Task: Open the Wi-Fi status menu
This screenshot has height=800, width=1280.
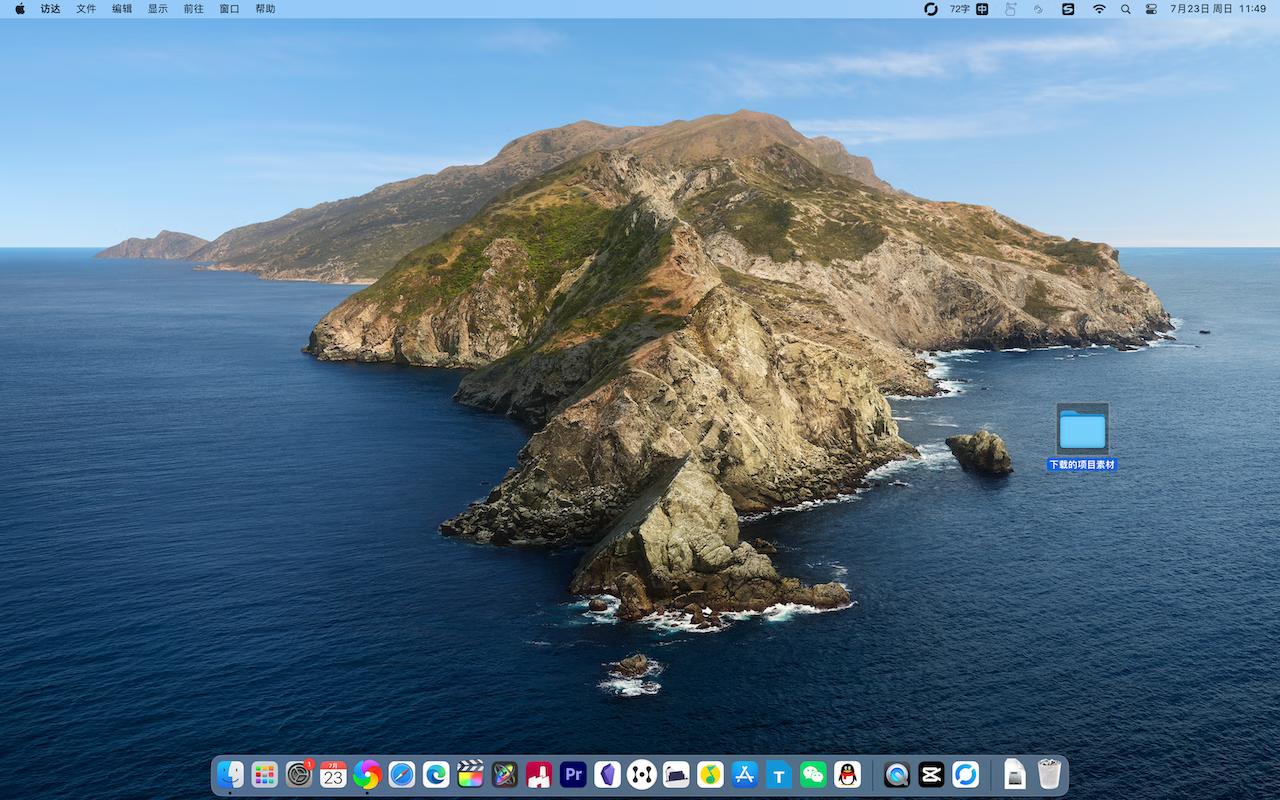Action: 1099,9
